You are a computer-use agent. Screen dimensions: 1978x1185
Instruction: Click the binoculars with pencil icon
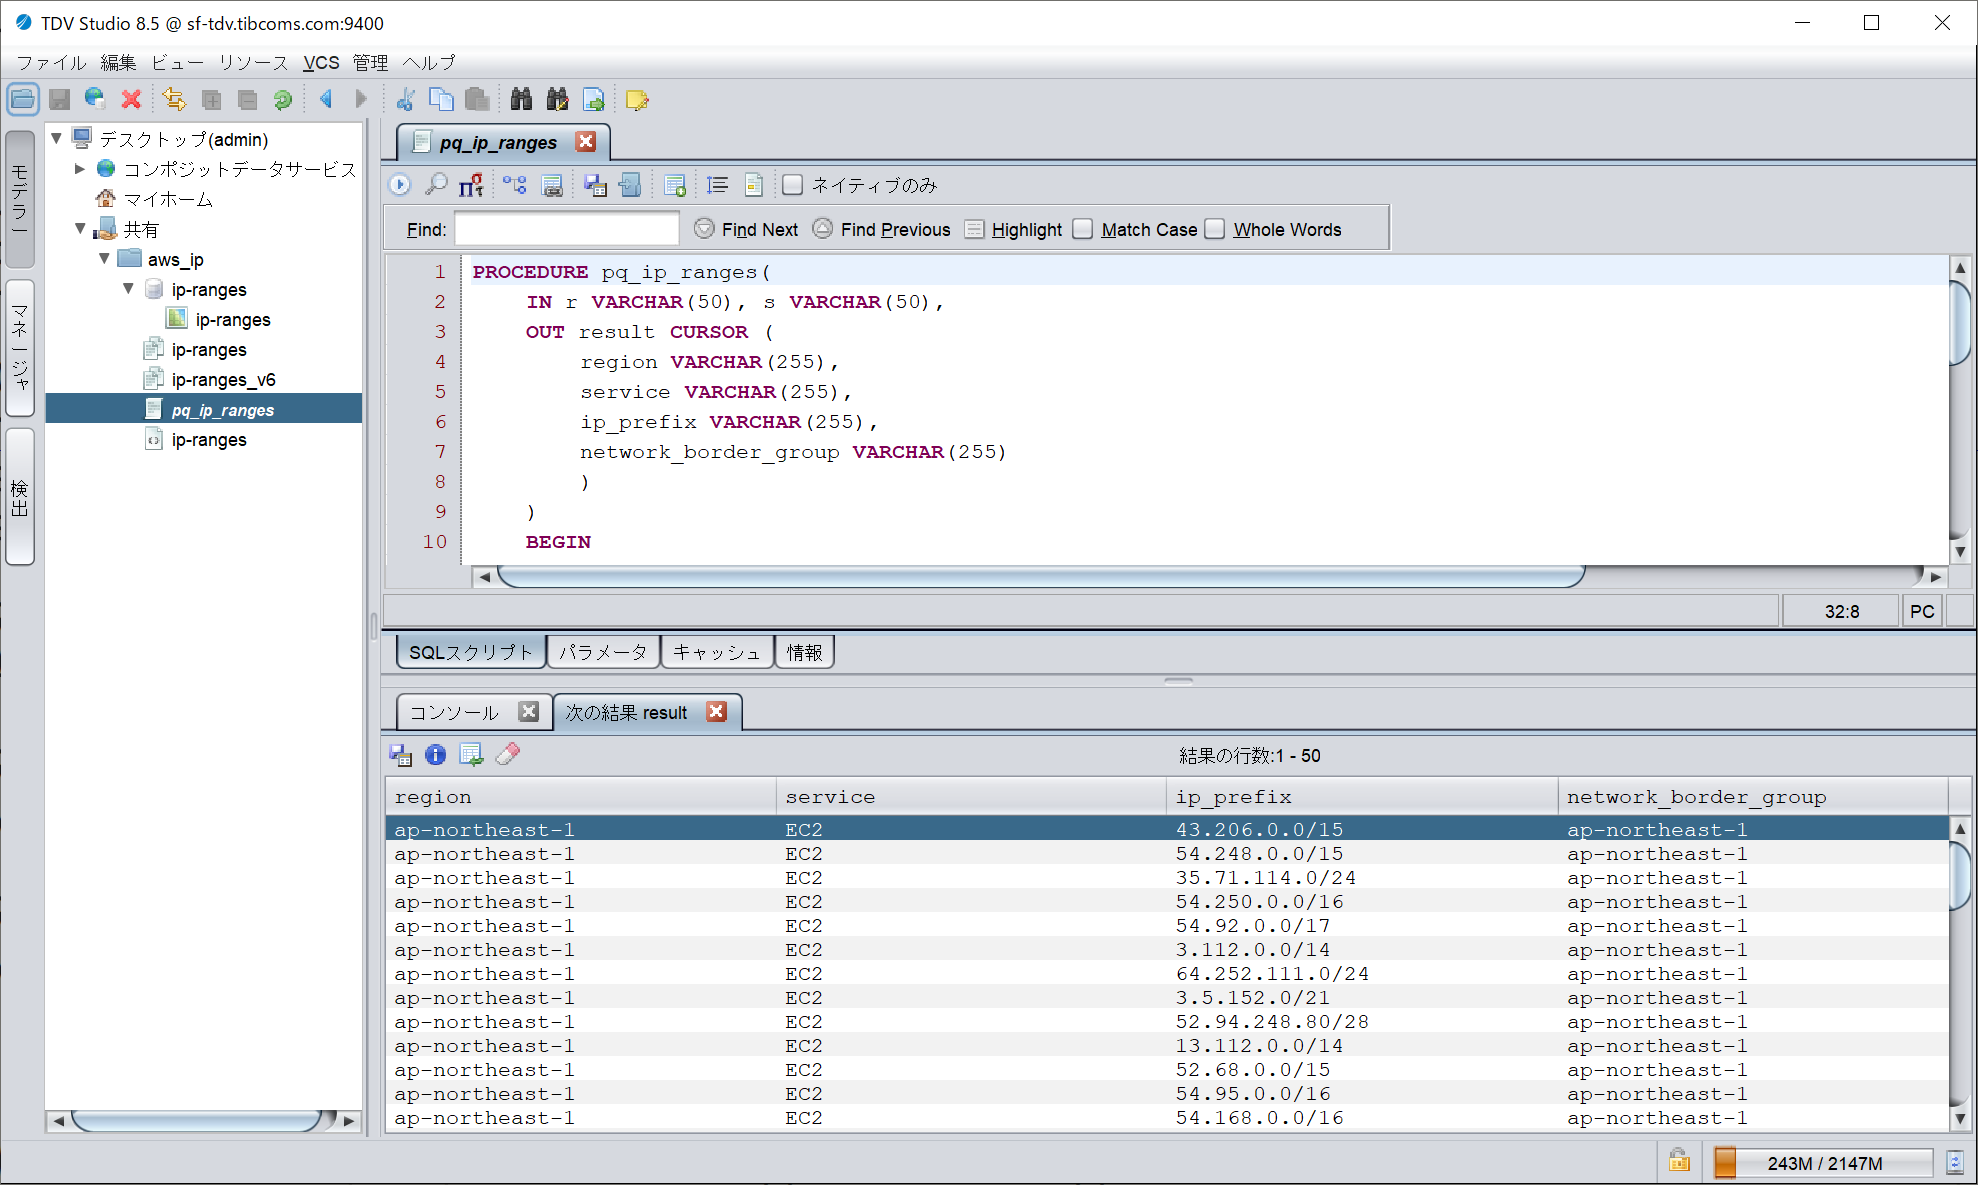557,99
